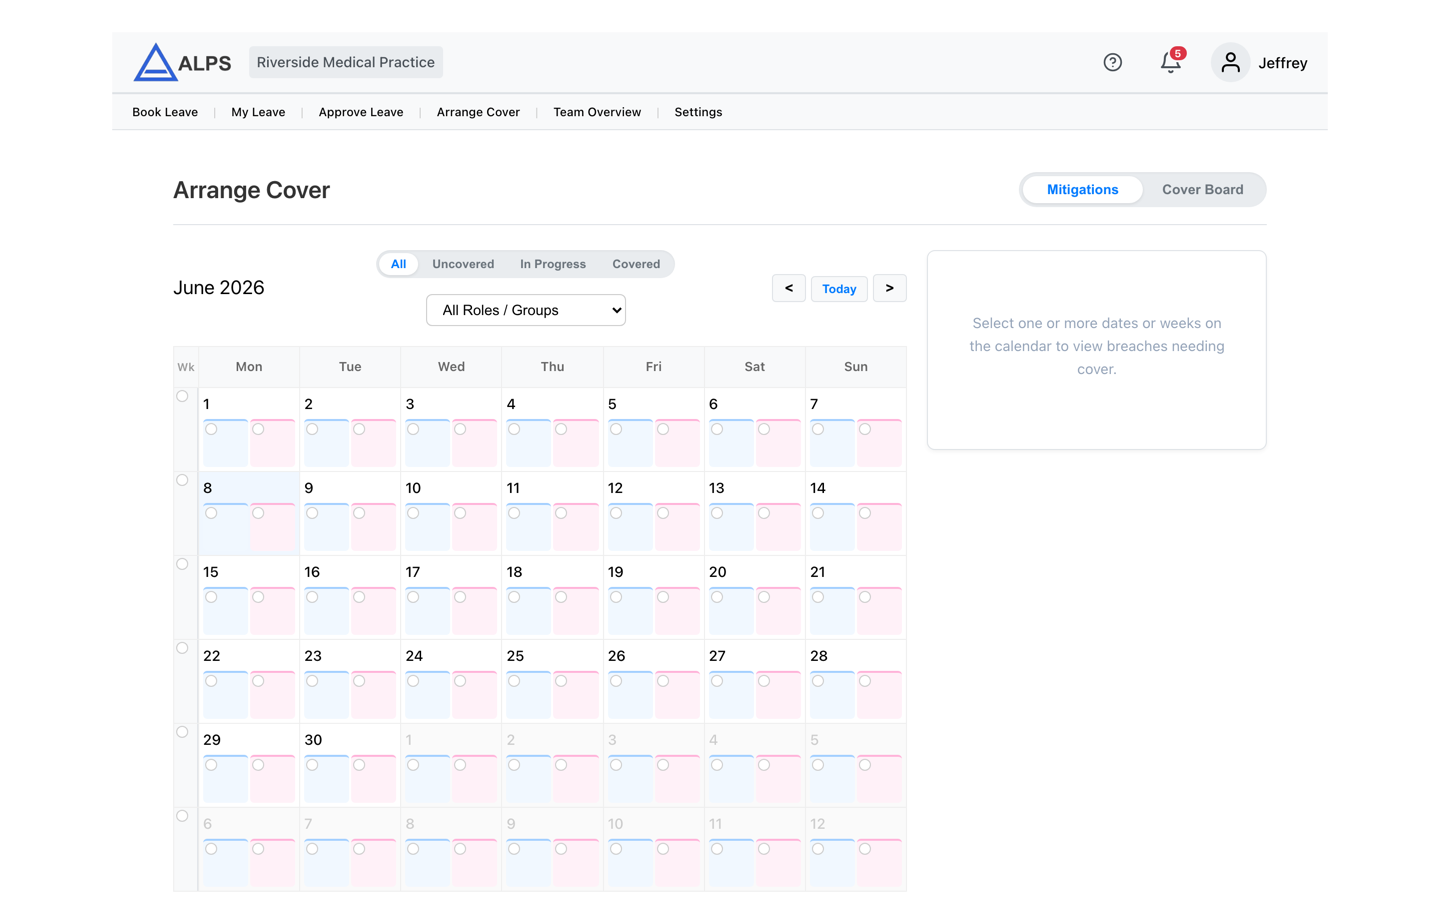Viewport: 1440px width, 900px height.
Task: Open notifications bell with 5 badge
Action: tap(1171, 61)
